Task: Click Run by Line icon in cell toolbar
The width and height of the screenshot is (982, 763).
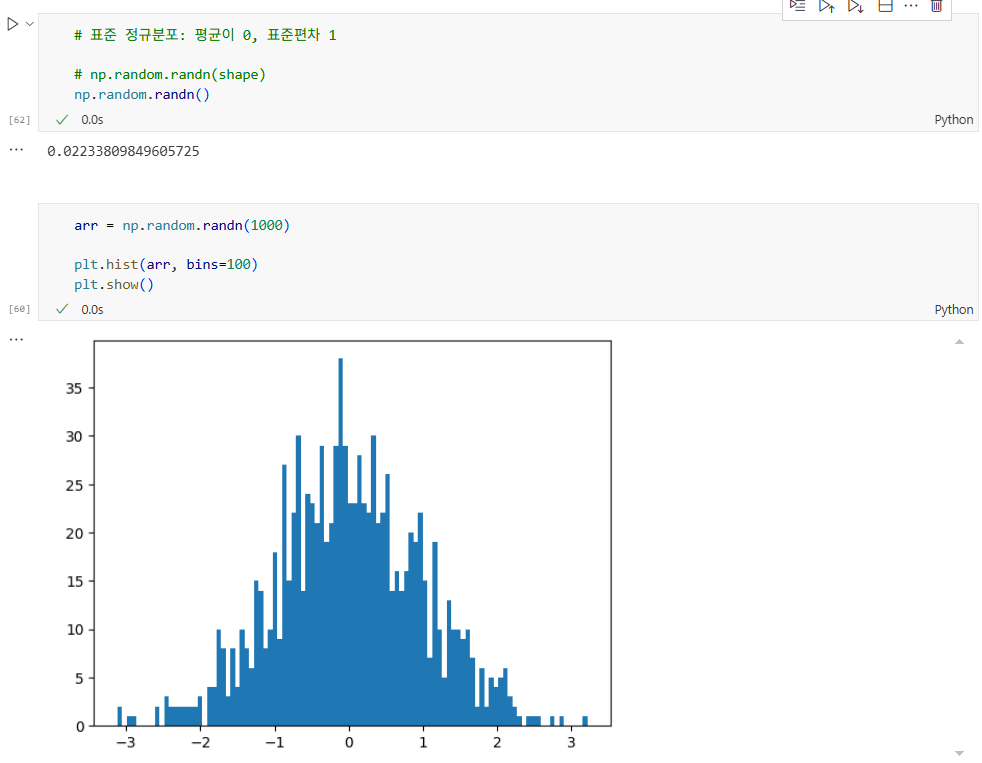Action: point(797,6)
